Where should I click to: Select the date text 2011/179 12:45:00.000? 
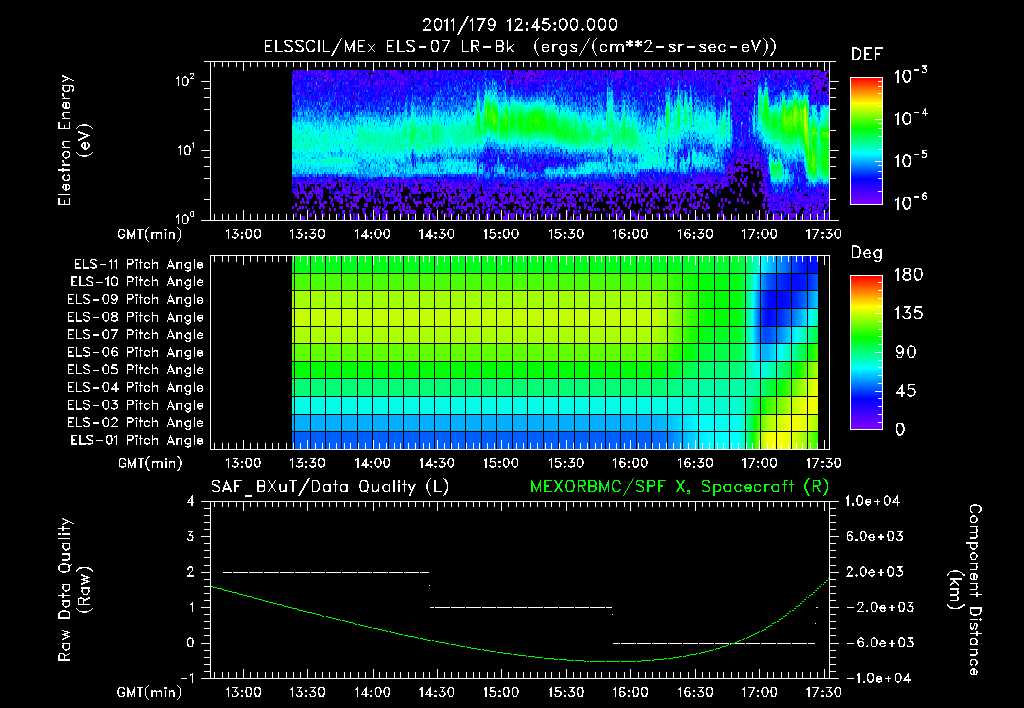[519, 25]
